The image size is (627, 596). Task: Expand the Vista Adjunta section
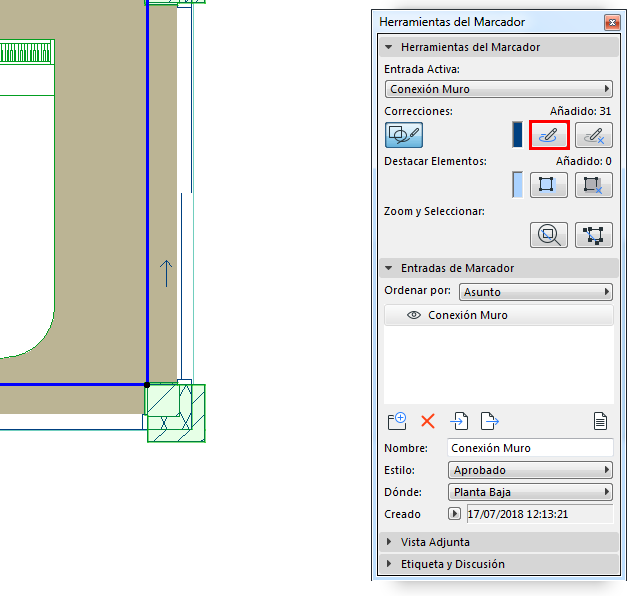389,542
